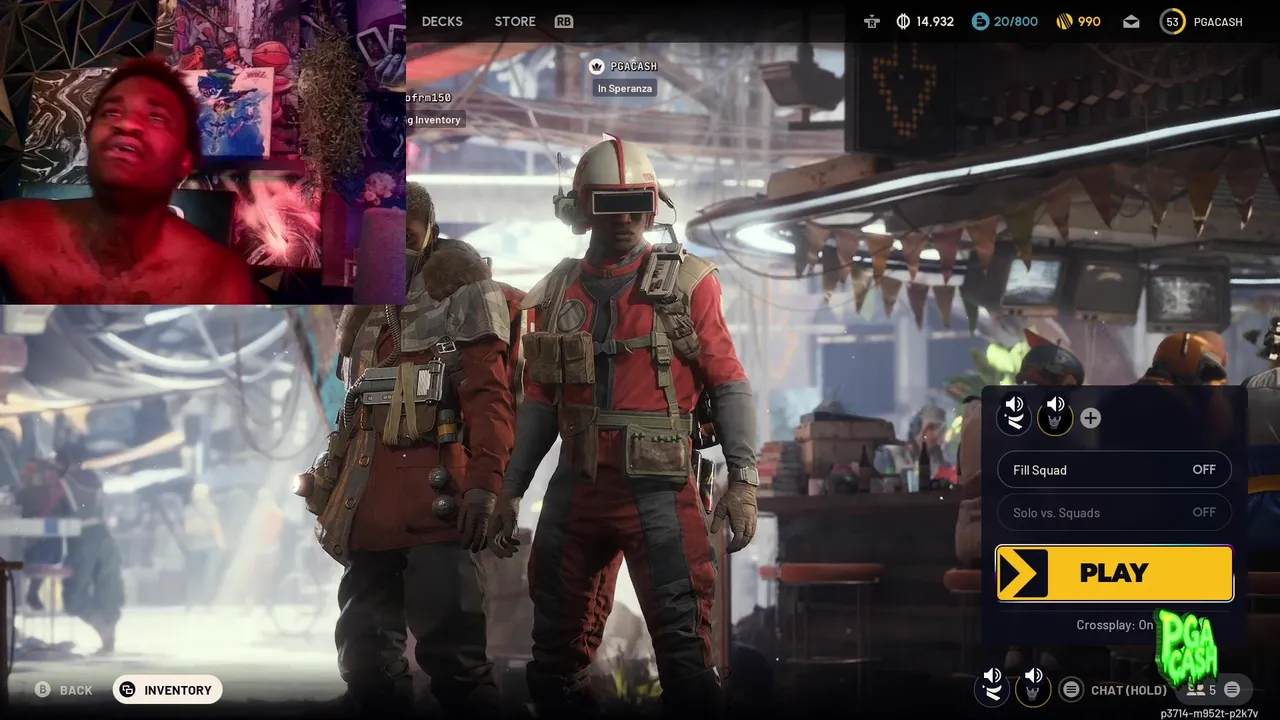The height and width of the screenshot is (720, 1280).
Task: Click the menu icon right of friends count
Action: (x=1232, y=689)
